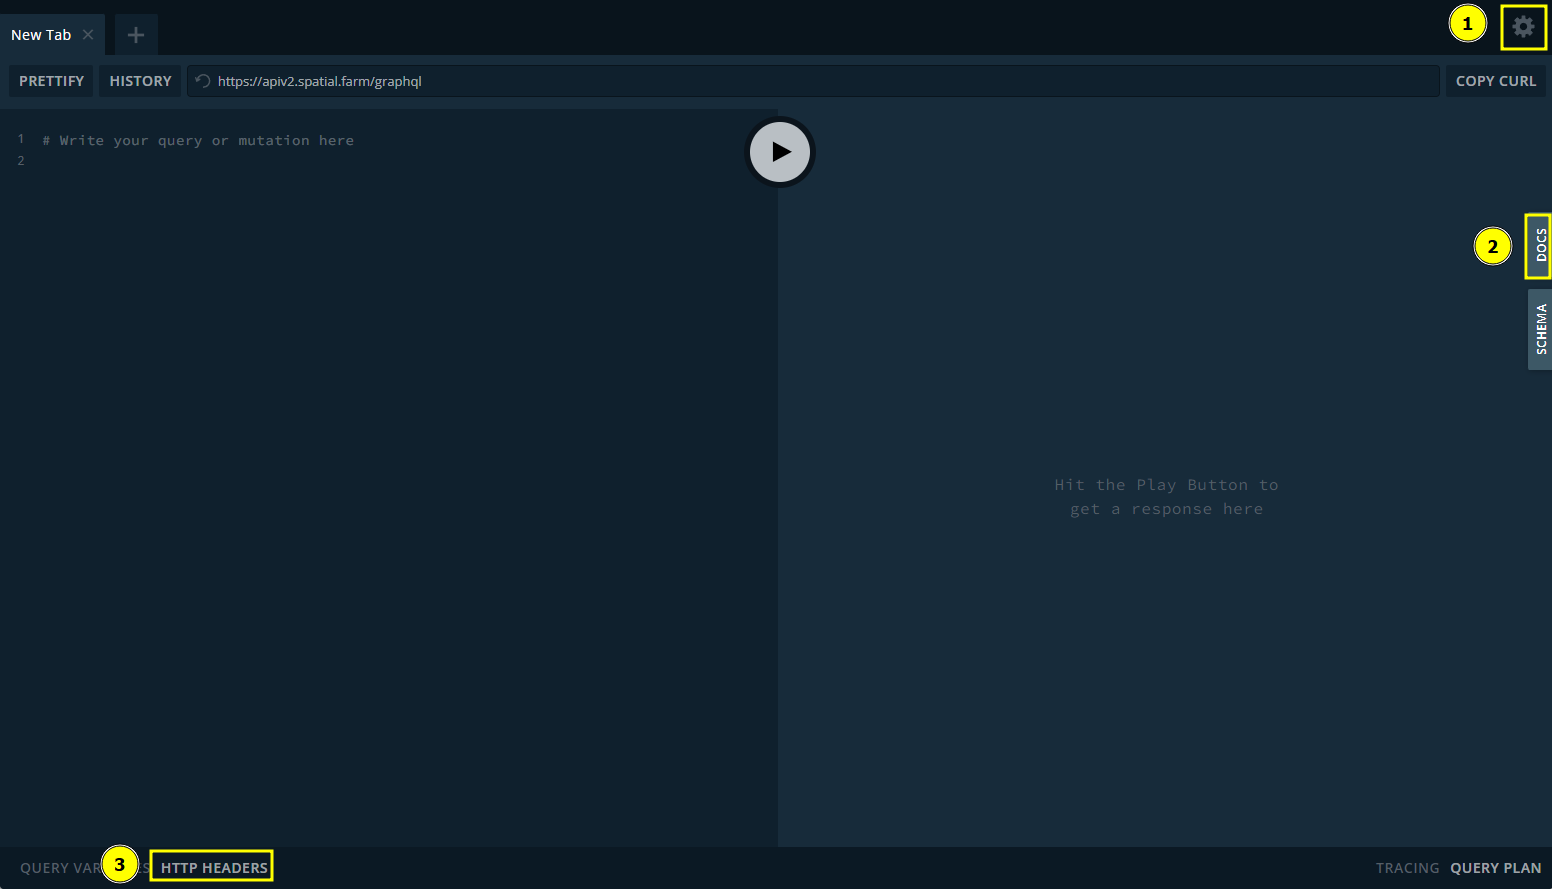Close the New Tab tab

[88, 35]
